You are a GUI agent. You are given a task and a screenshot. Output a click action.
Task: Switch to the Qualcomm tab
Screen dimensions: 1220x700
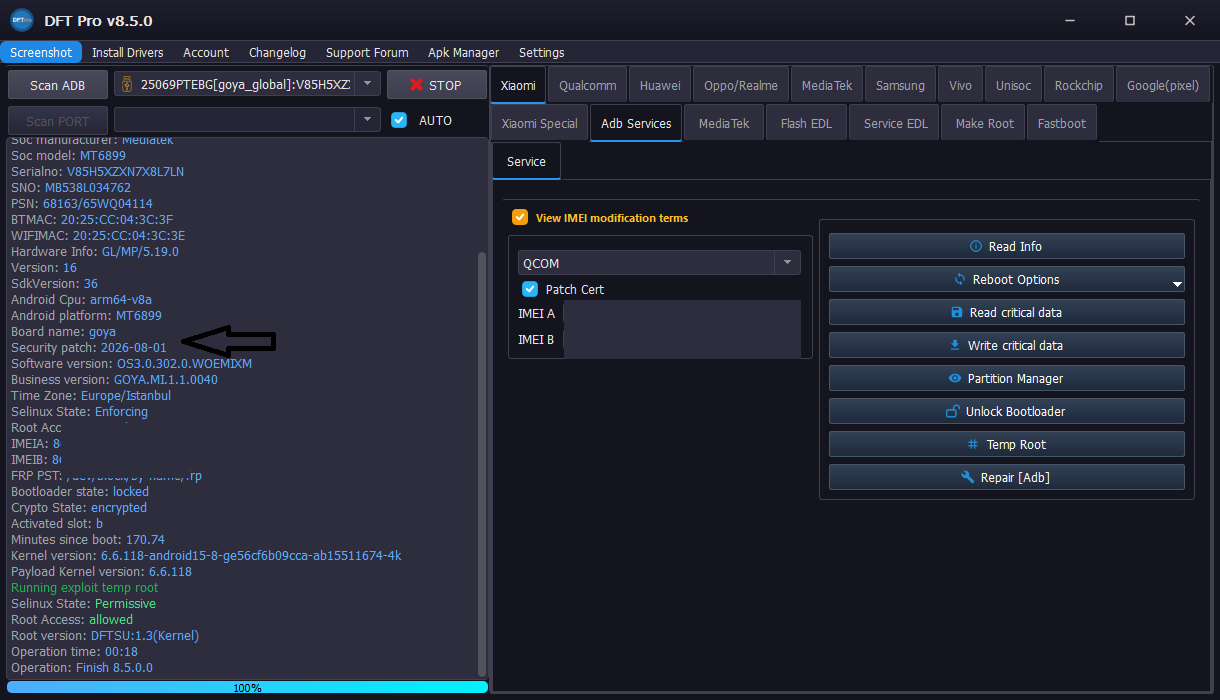coord(588,85)
